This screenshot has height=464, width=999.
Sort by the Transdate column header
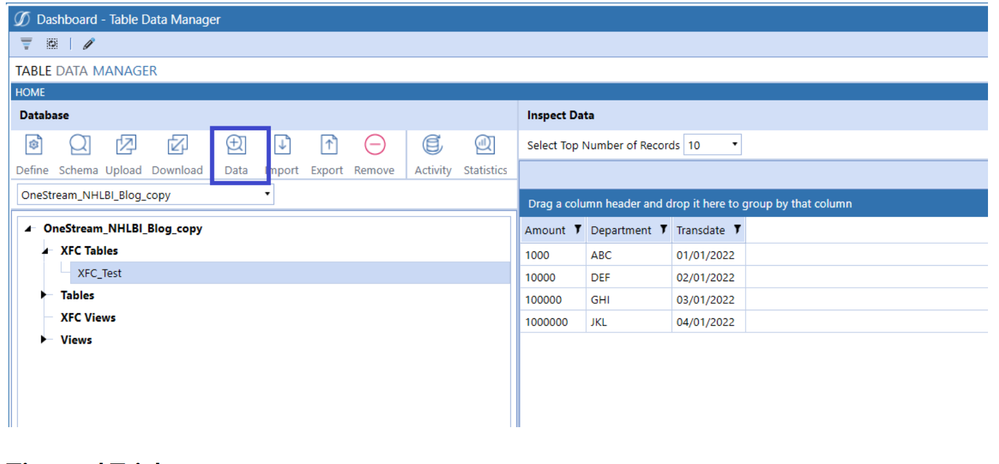pyautogui.click(x=700, y=230)
